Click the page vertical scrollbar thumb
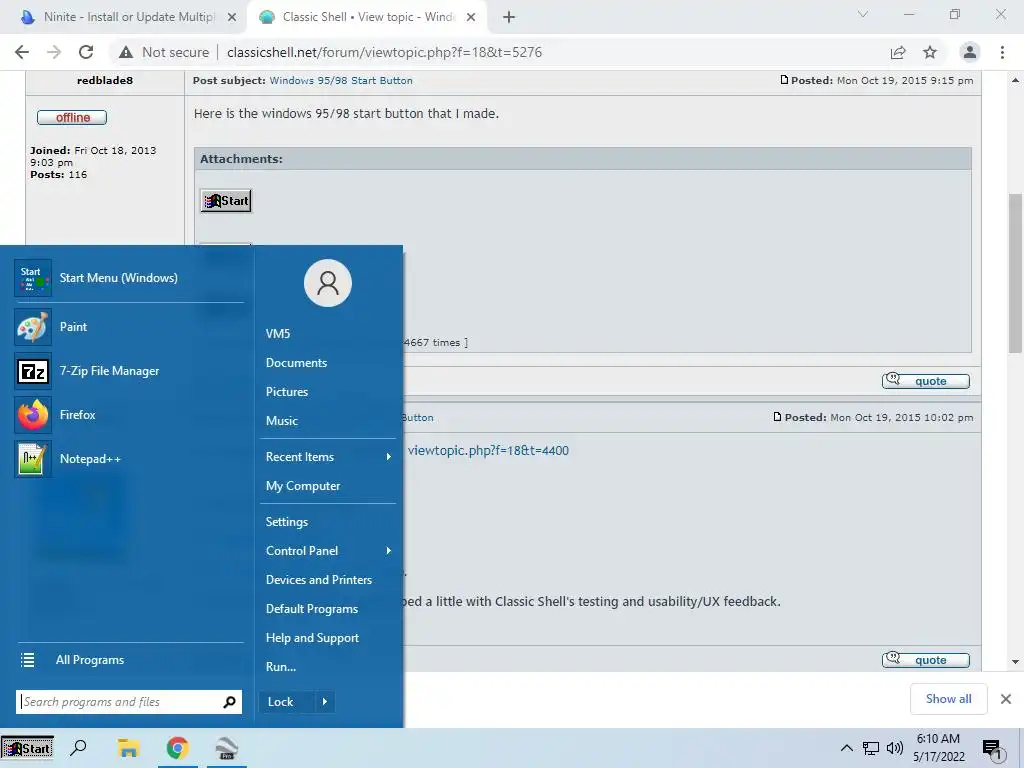 click(1015, 273)
